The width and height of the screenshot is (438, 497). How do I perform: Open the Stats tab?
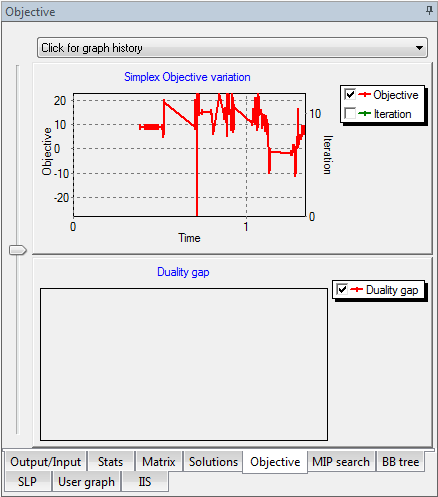(x=111, y=462)
